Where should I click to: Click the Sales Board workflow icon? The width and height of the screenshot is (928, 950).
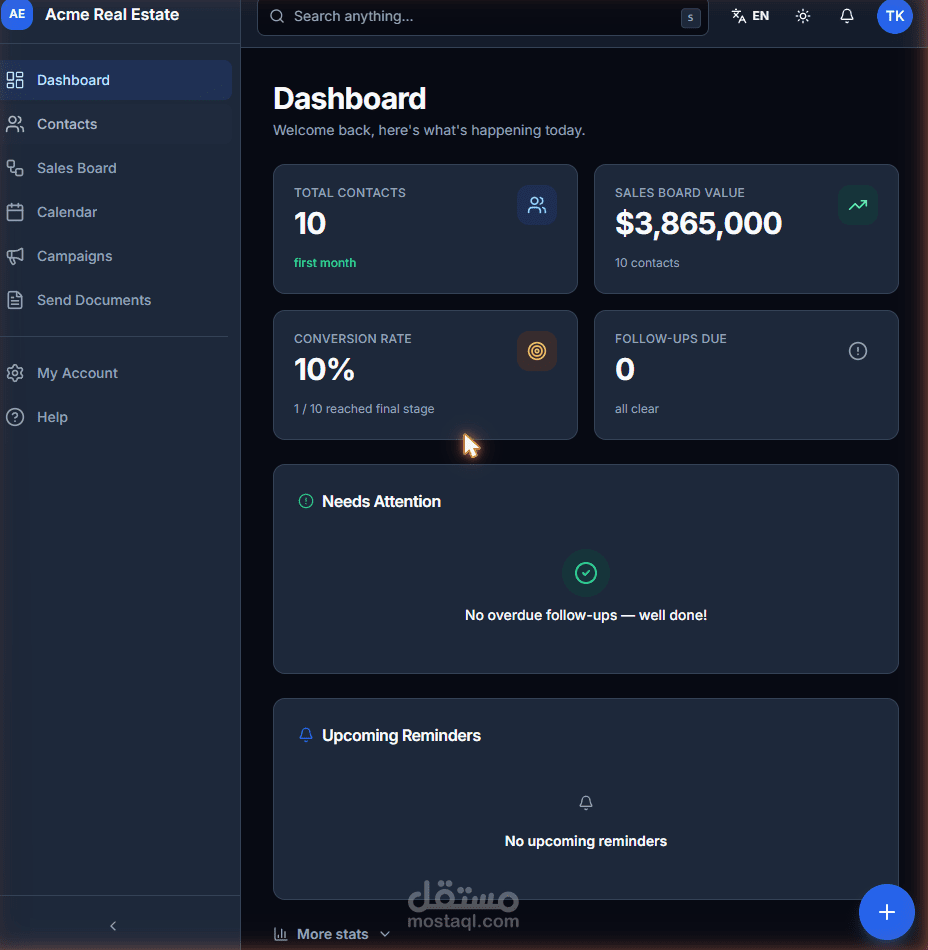pos(15,168)
